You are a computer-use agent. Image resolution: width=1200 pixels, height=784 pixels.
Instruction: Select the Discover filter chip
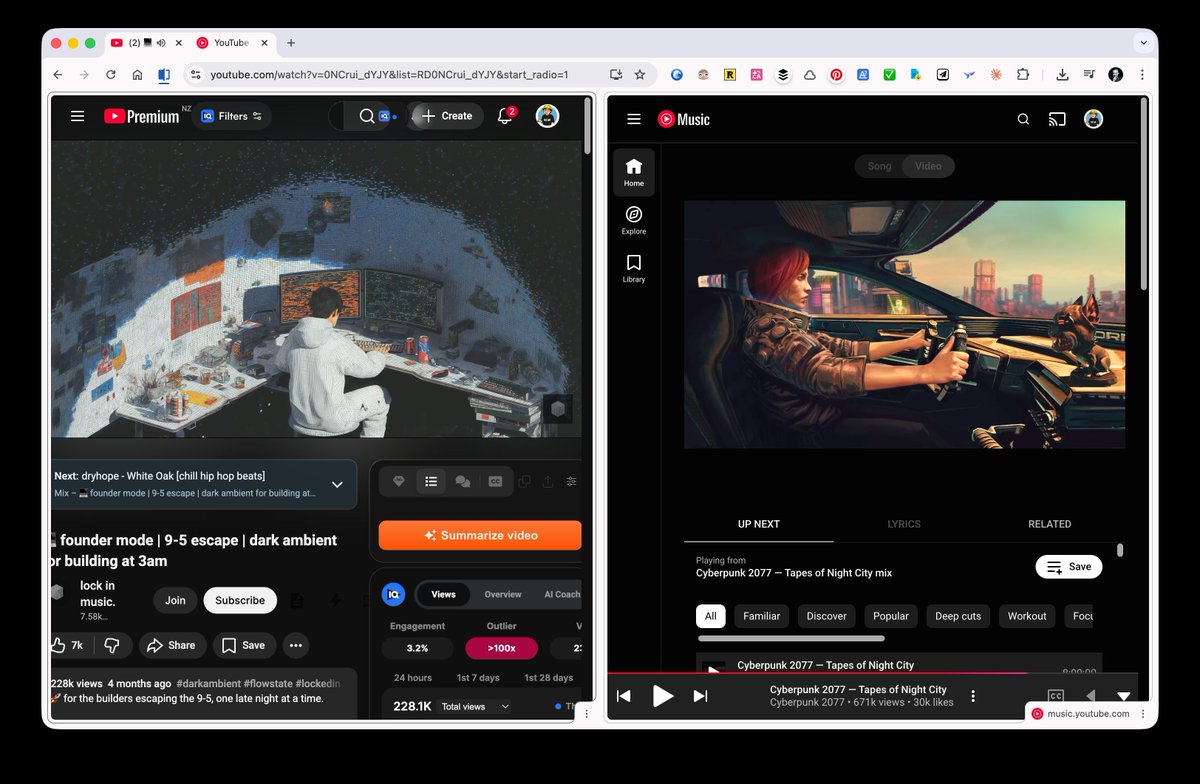(826, 616)
